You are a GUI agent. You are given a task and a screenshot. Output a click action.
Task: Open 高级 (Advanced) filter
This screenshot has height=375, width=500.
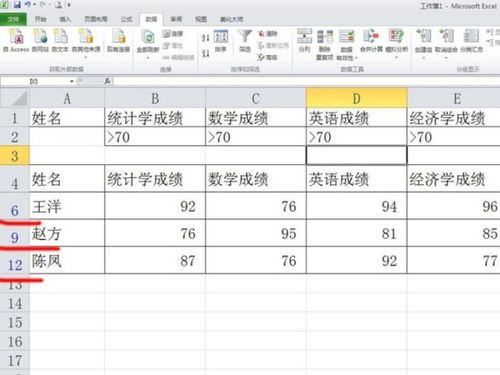point(268,57)
